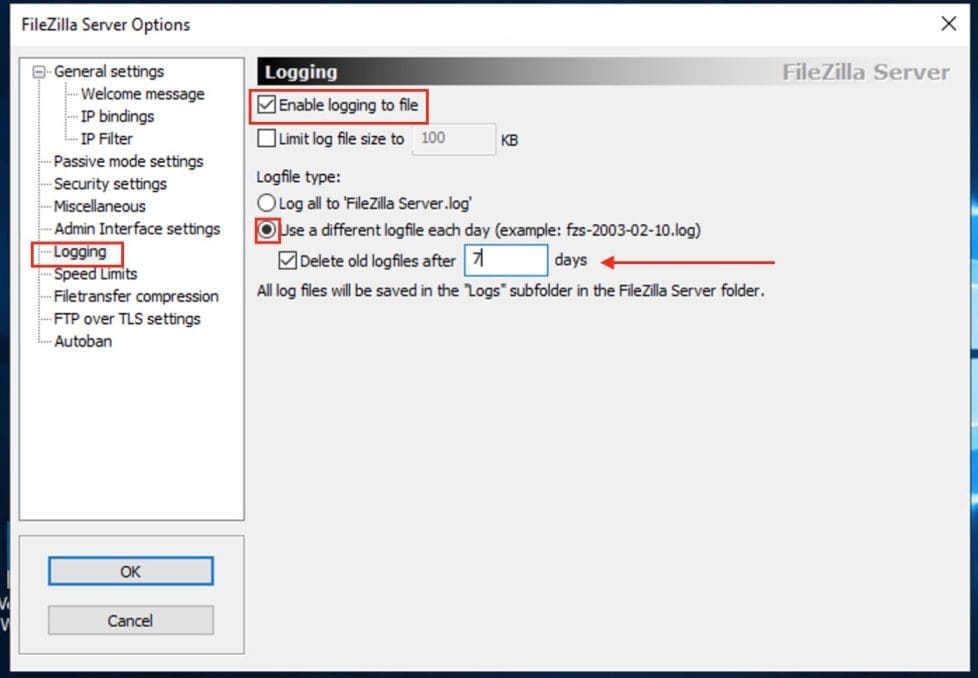Screen dimensions: 978x678
Task: Go to FTP over TLS settings
Action: point(127,319)
